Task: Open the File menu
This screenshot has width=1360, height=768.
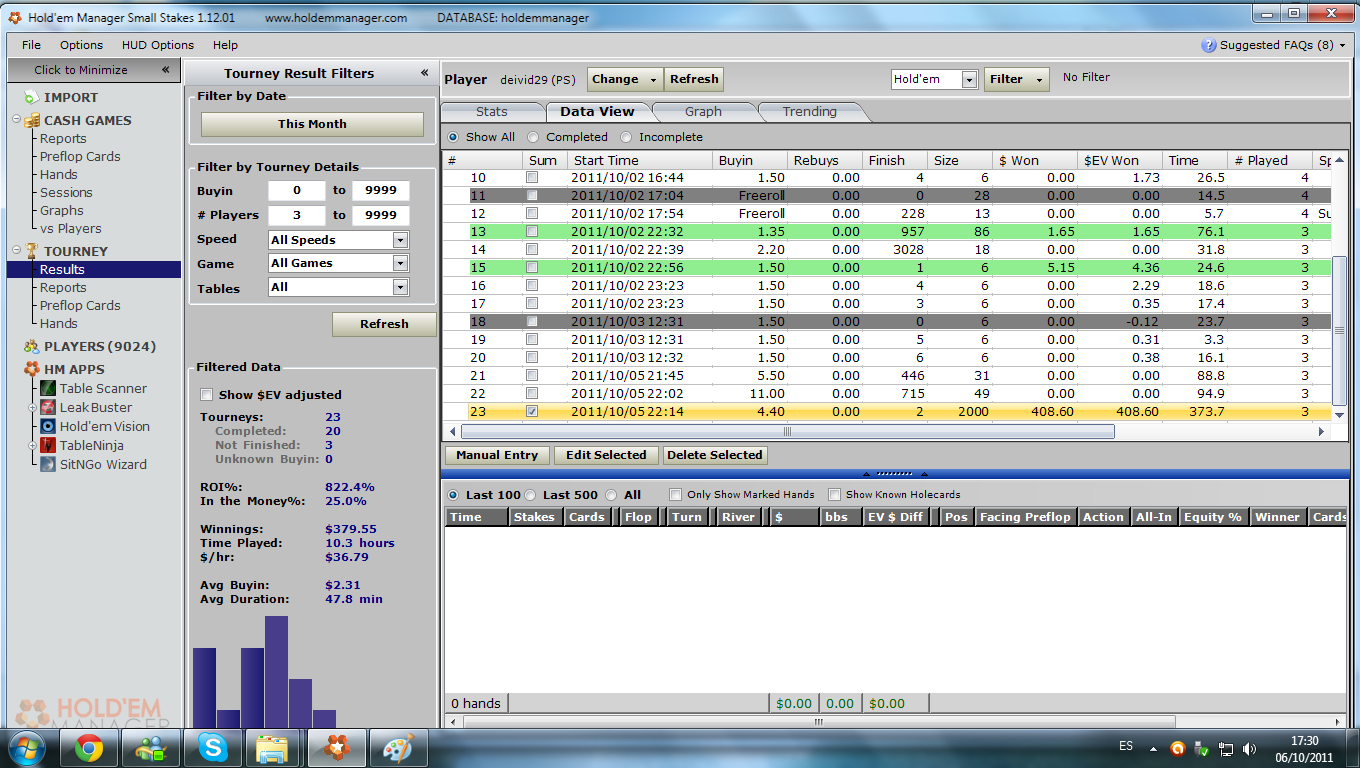Action: (x=31, y=45)
